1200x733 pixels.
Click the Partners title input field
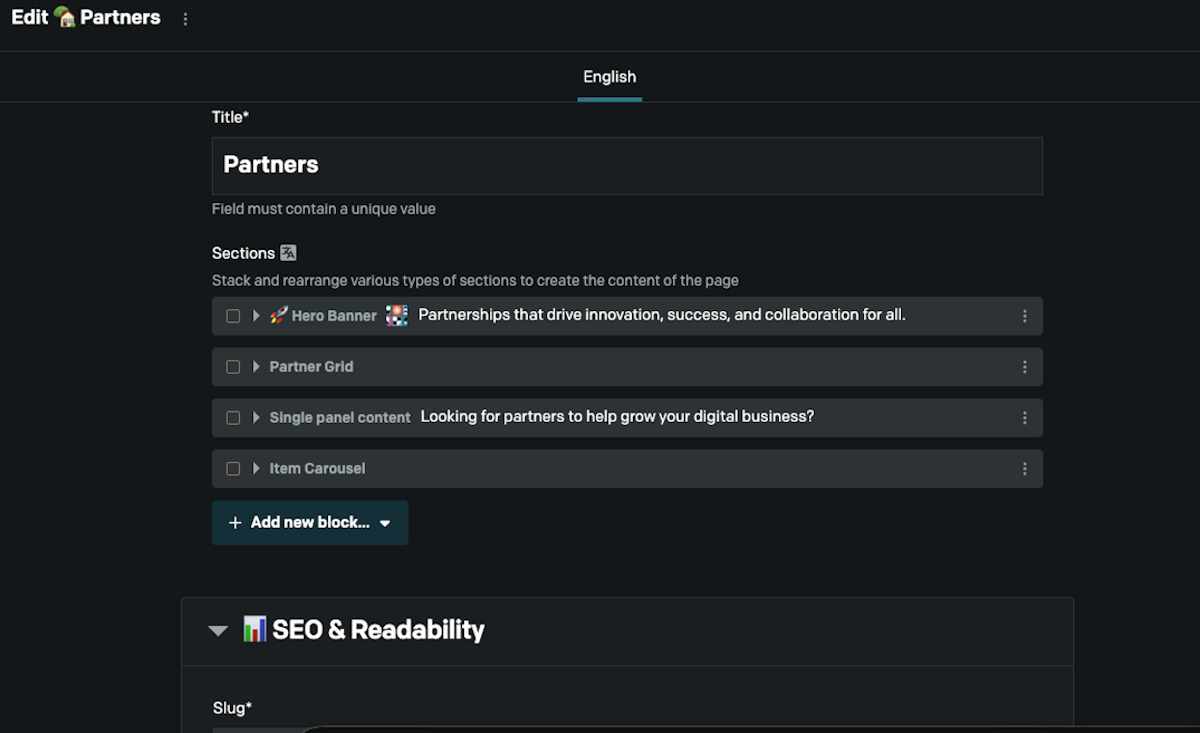pos(627,166)
